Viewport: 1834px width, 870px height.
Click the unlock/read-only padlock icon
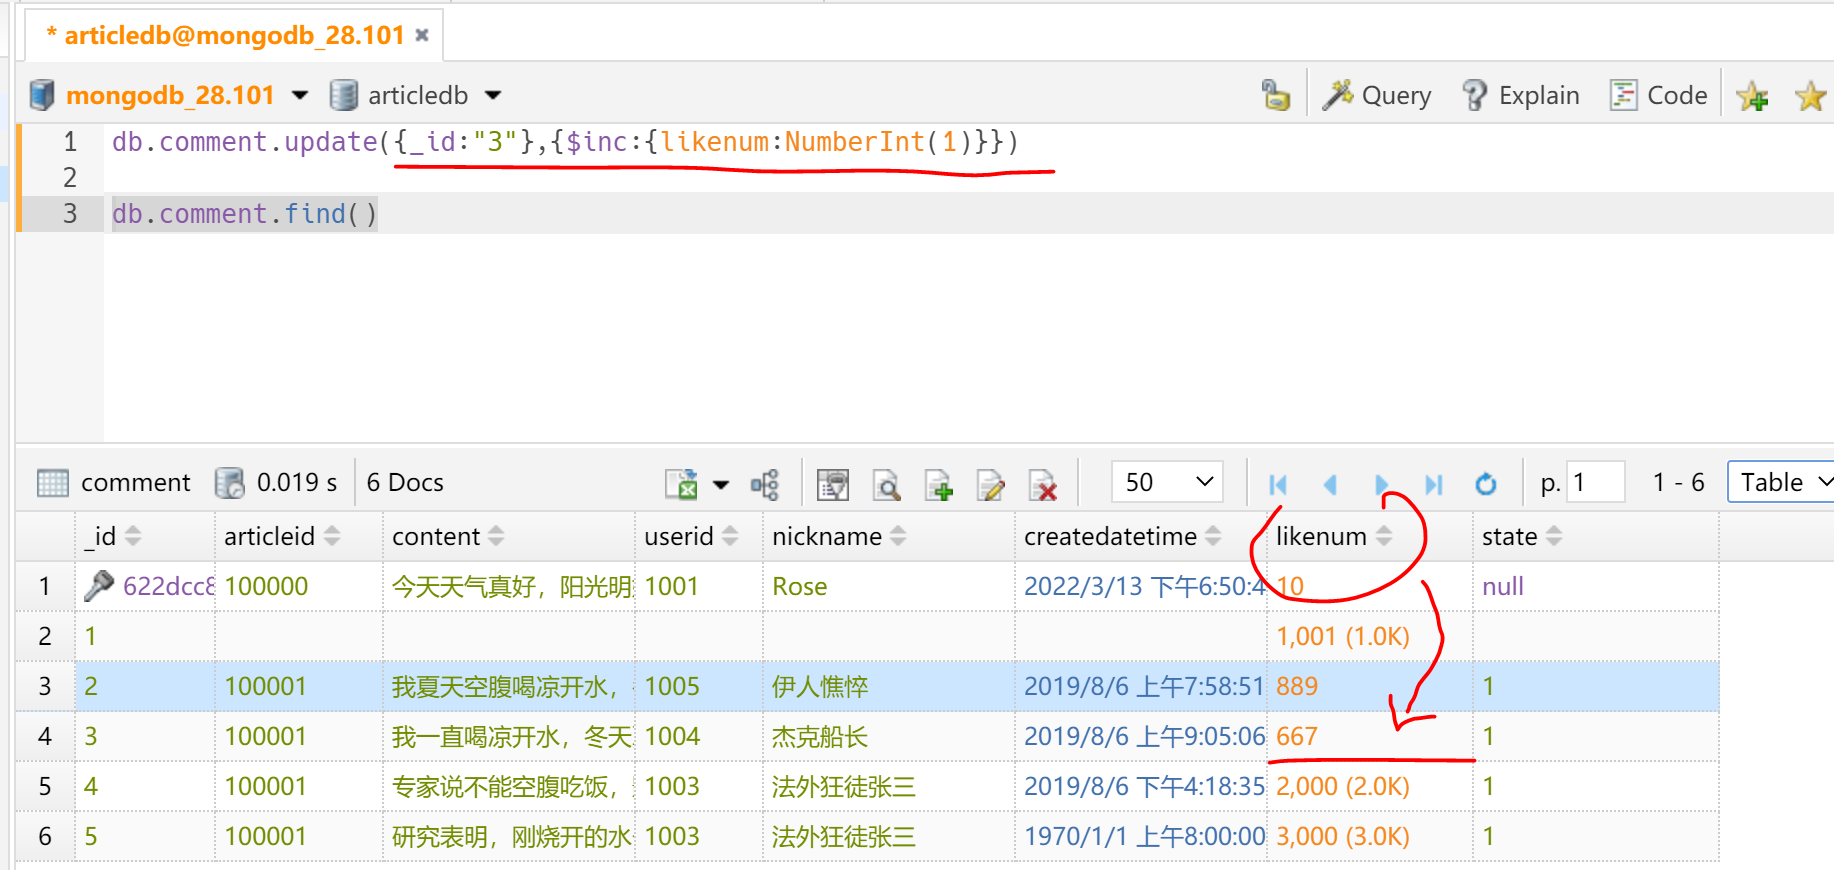tap(1275, 95)
